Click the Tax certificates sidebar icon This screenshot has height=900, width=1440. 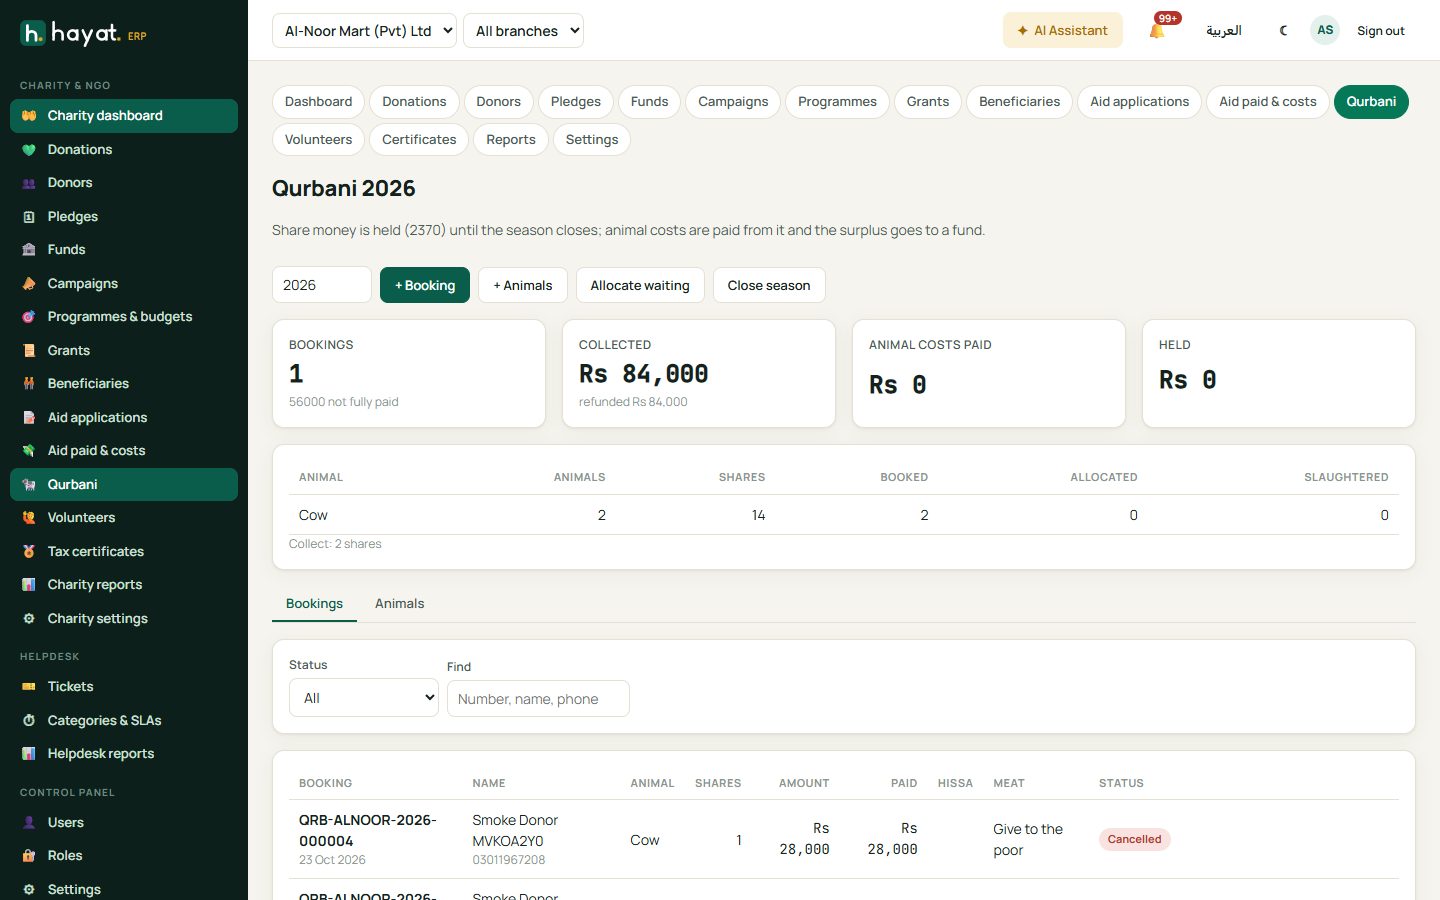(29, 551)
